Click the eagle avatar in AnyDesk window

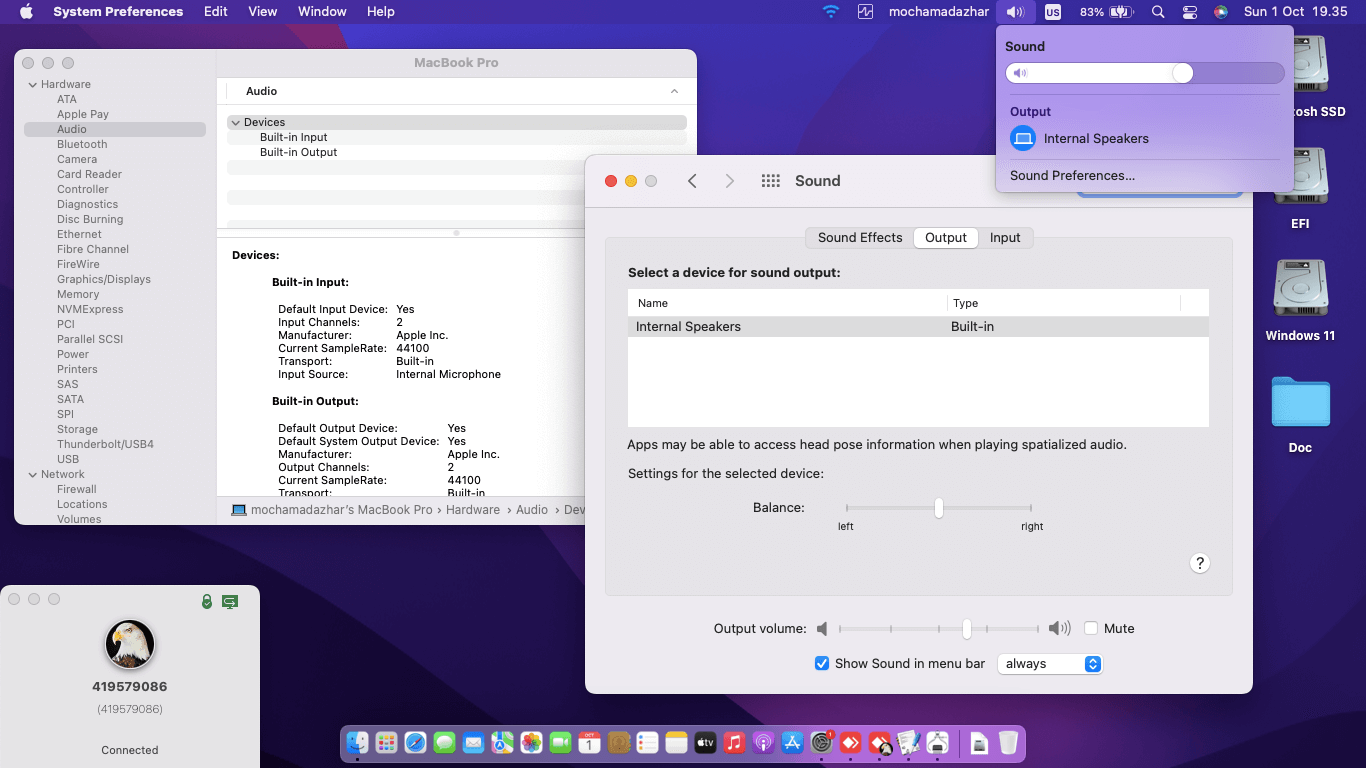pos(130,644)
